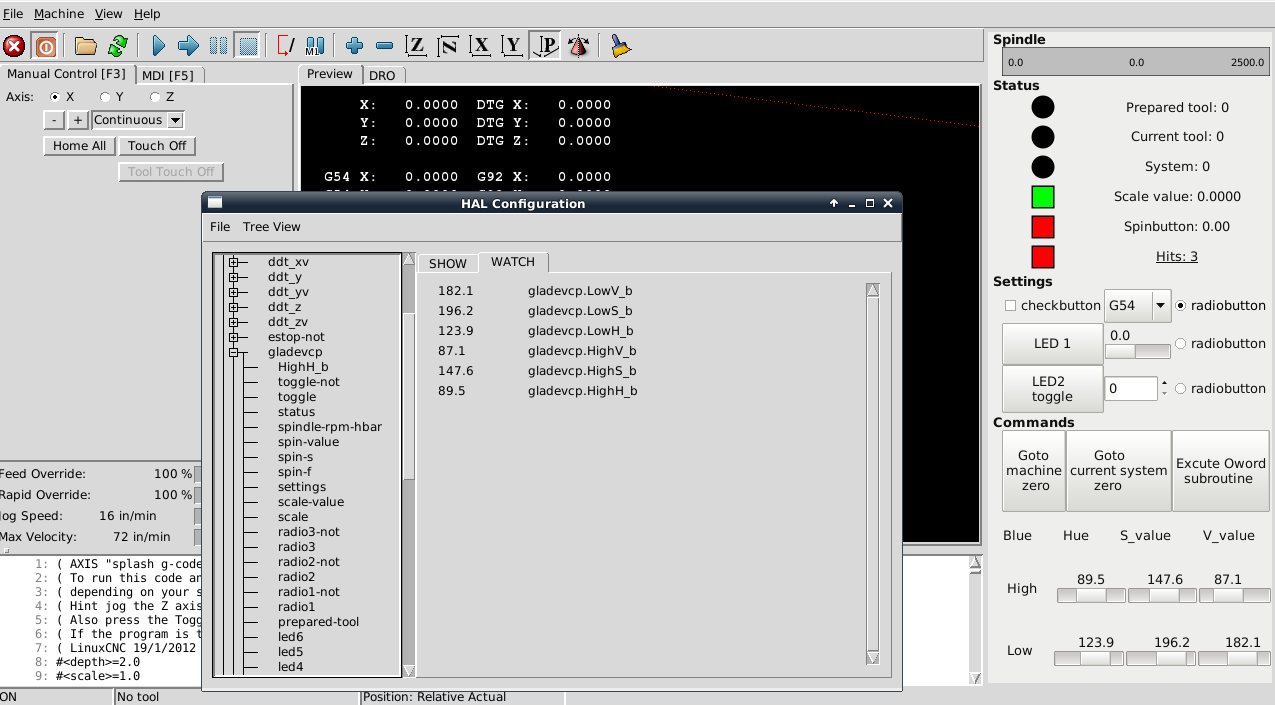Click the Goto machine zero button

1034,471
